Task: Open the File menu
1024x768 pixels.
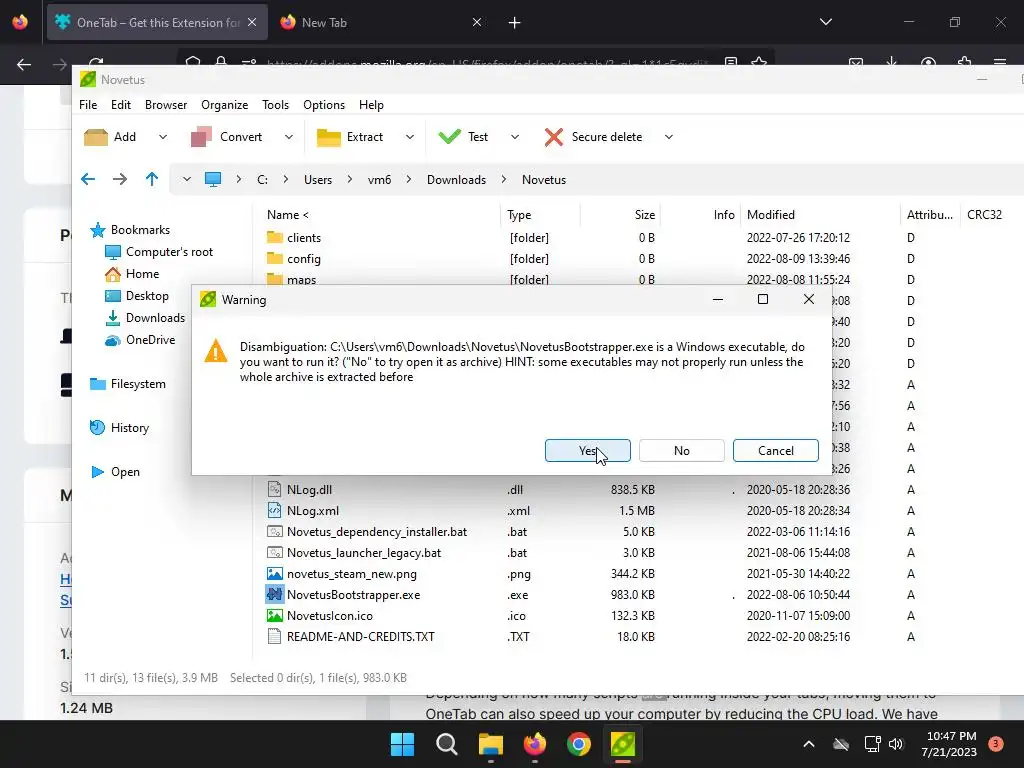Action: click(88, 105)
